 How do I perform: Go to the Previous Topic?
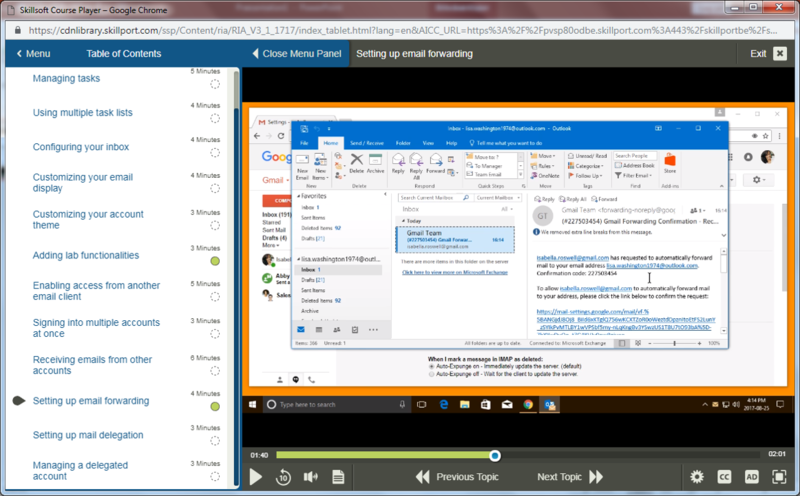[x=457, y=477]
